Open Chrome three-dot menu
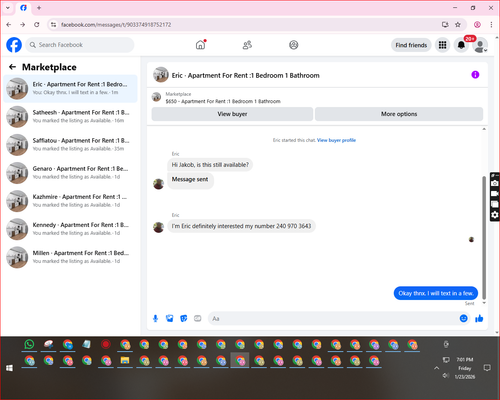Screen dimensions: 500x400 pyautogui.click(x=491, y=25)
